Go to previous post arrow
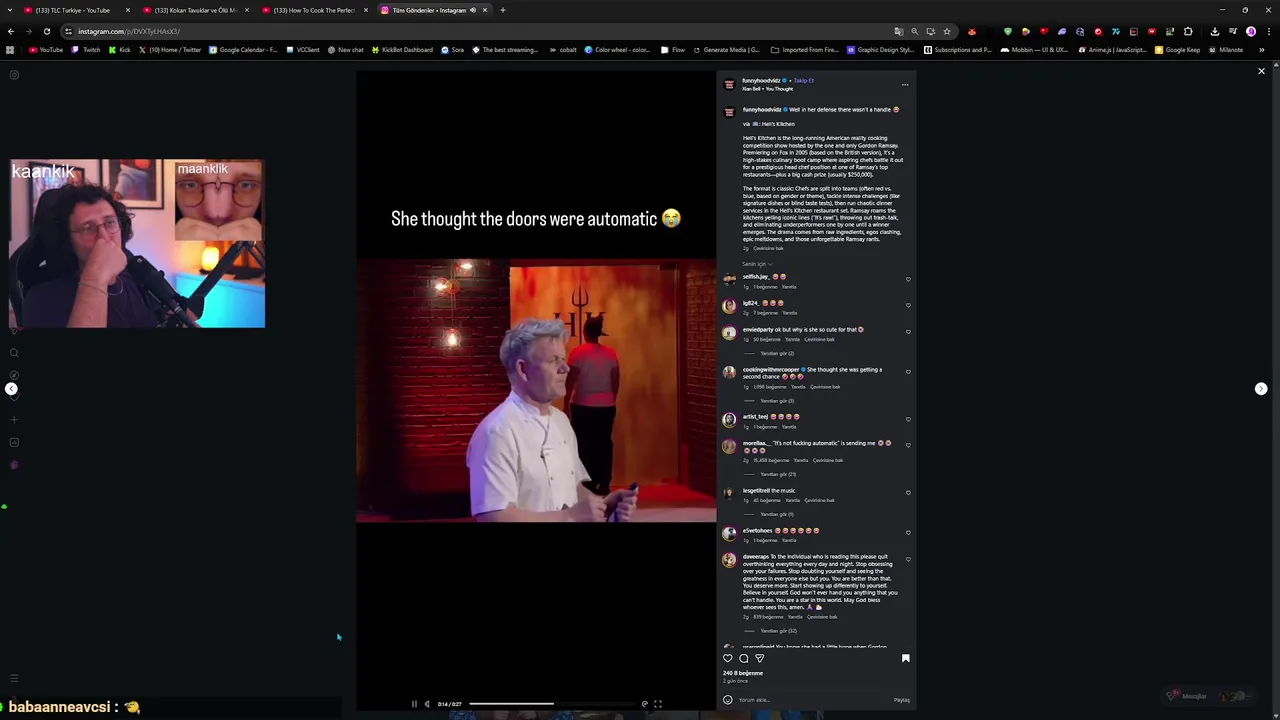1280x720 pixels. tap(11, 389)
